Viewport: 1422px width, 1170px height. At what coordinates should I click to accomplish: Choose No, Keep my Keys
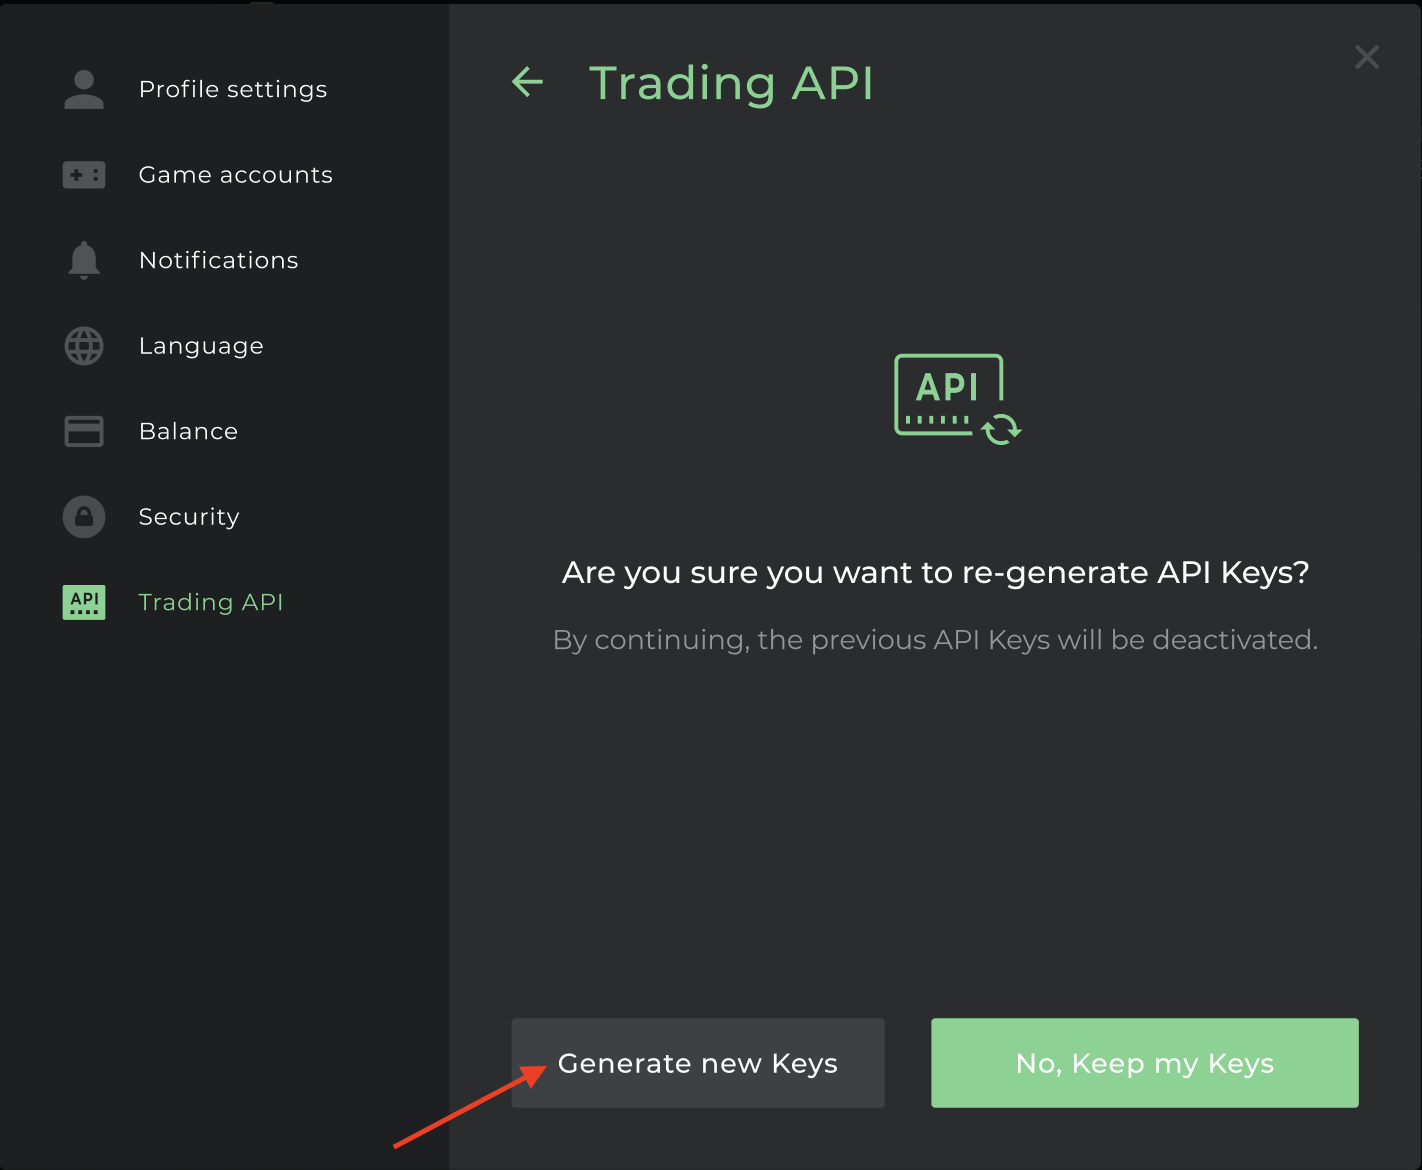tap(1145, 1063)
